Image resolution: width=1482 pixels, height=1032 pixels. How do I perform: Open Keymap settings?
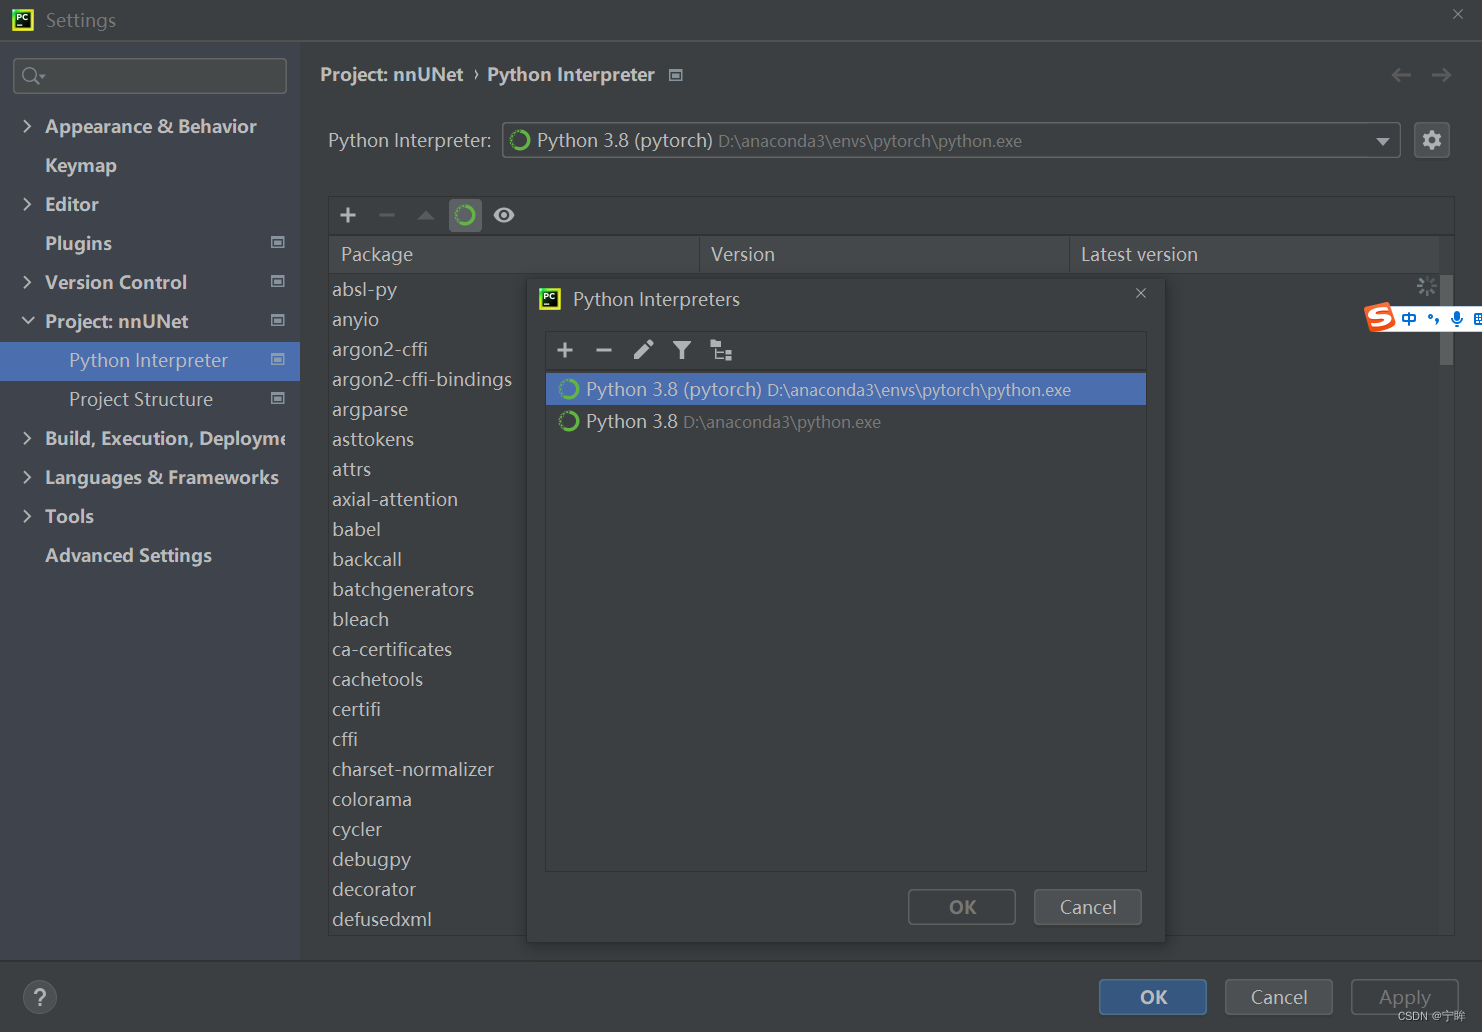pos(81,165)
